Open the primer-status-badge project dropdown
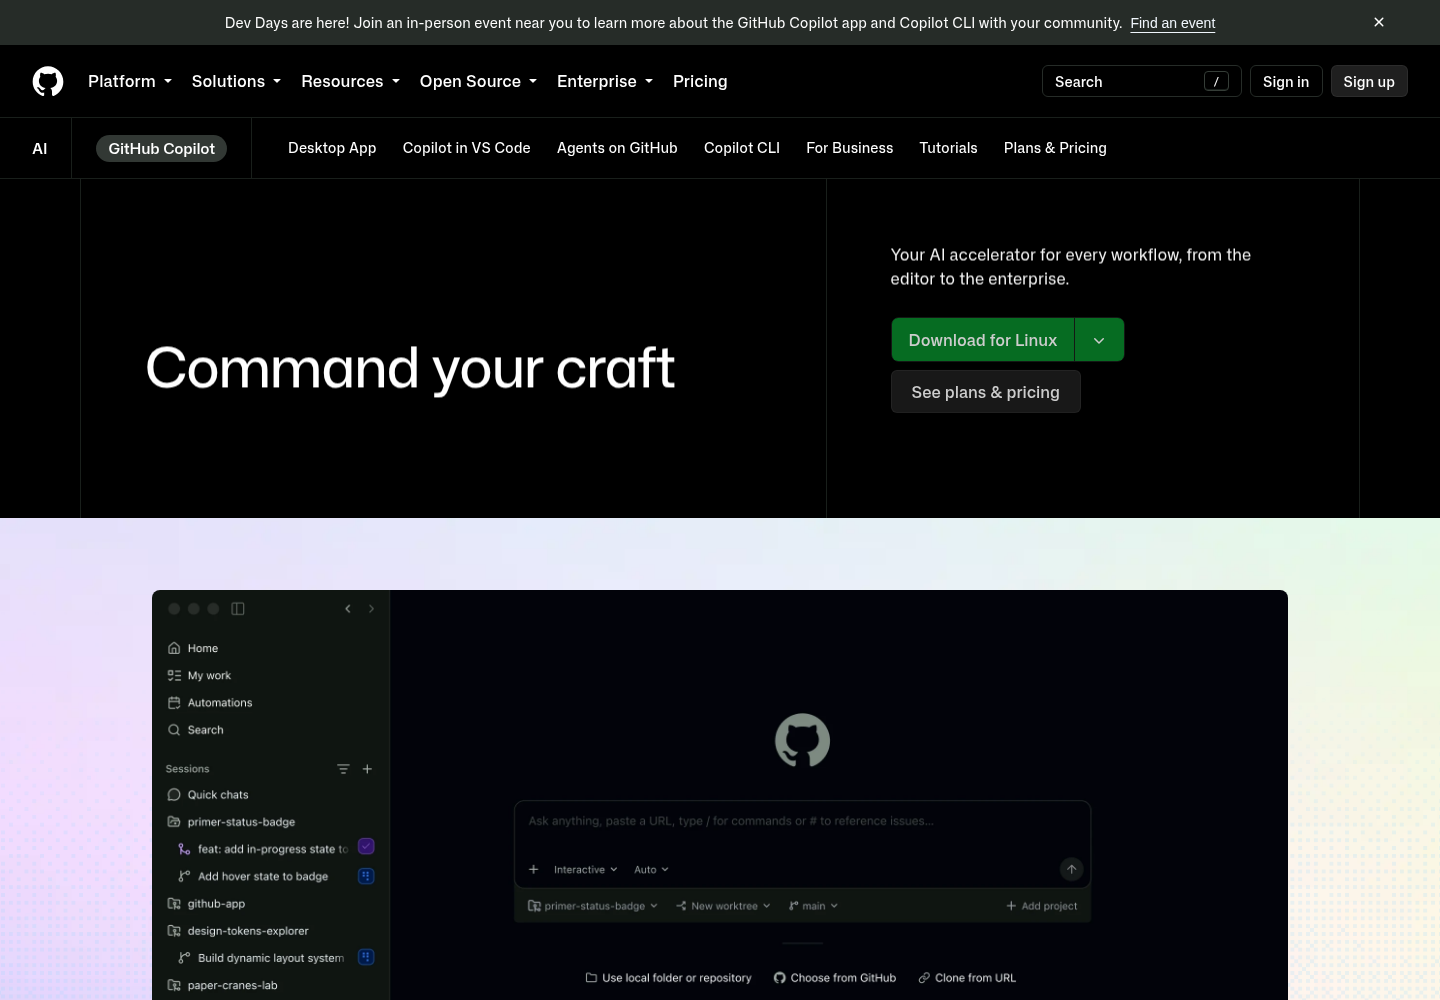 pyautogui.click(x=593, y=906)
